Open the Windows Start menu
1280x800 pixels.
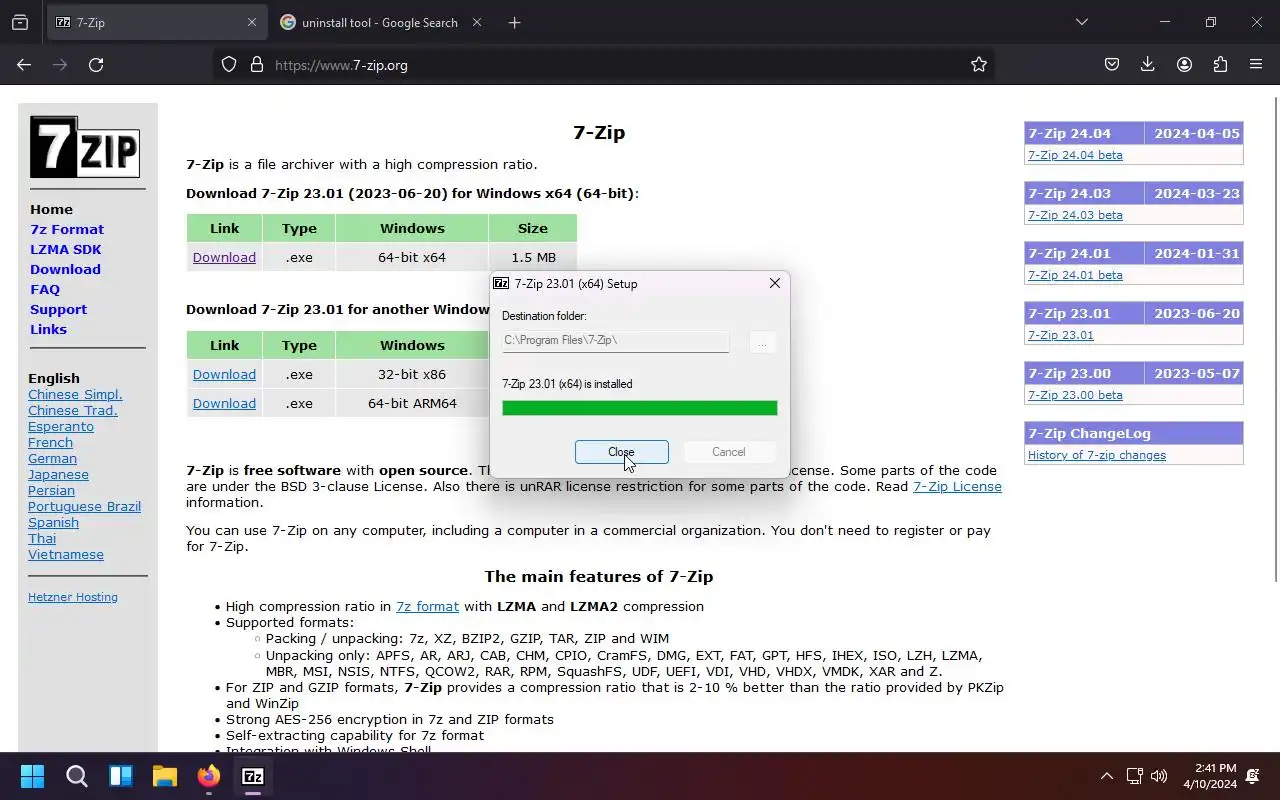32,776
